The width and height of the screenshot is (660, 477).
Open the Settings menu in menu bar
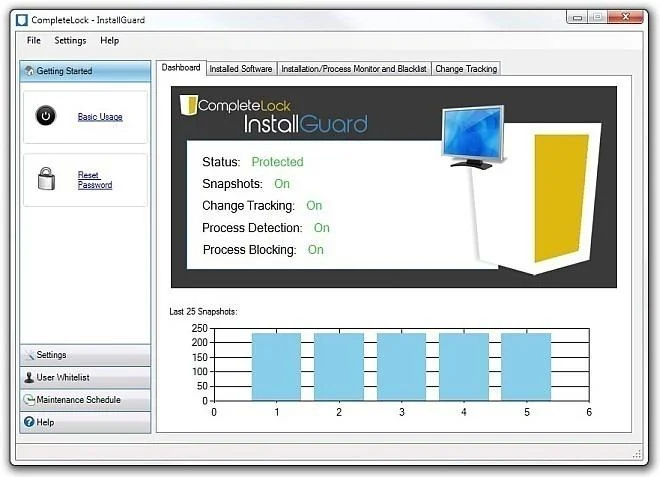[x=70, y=40]
